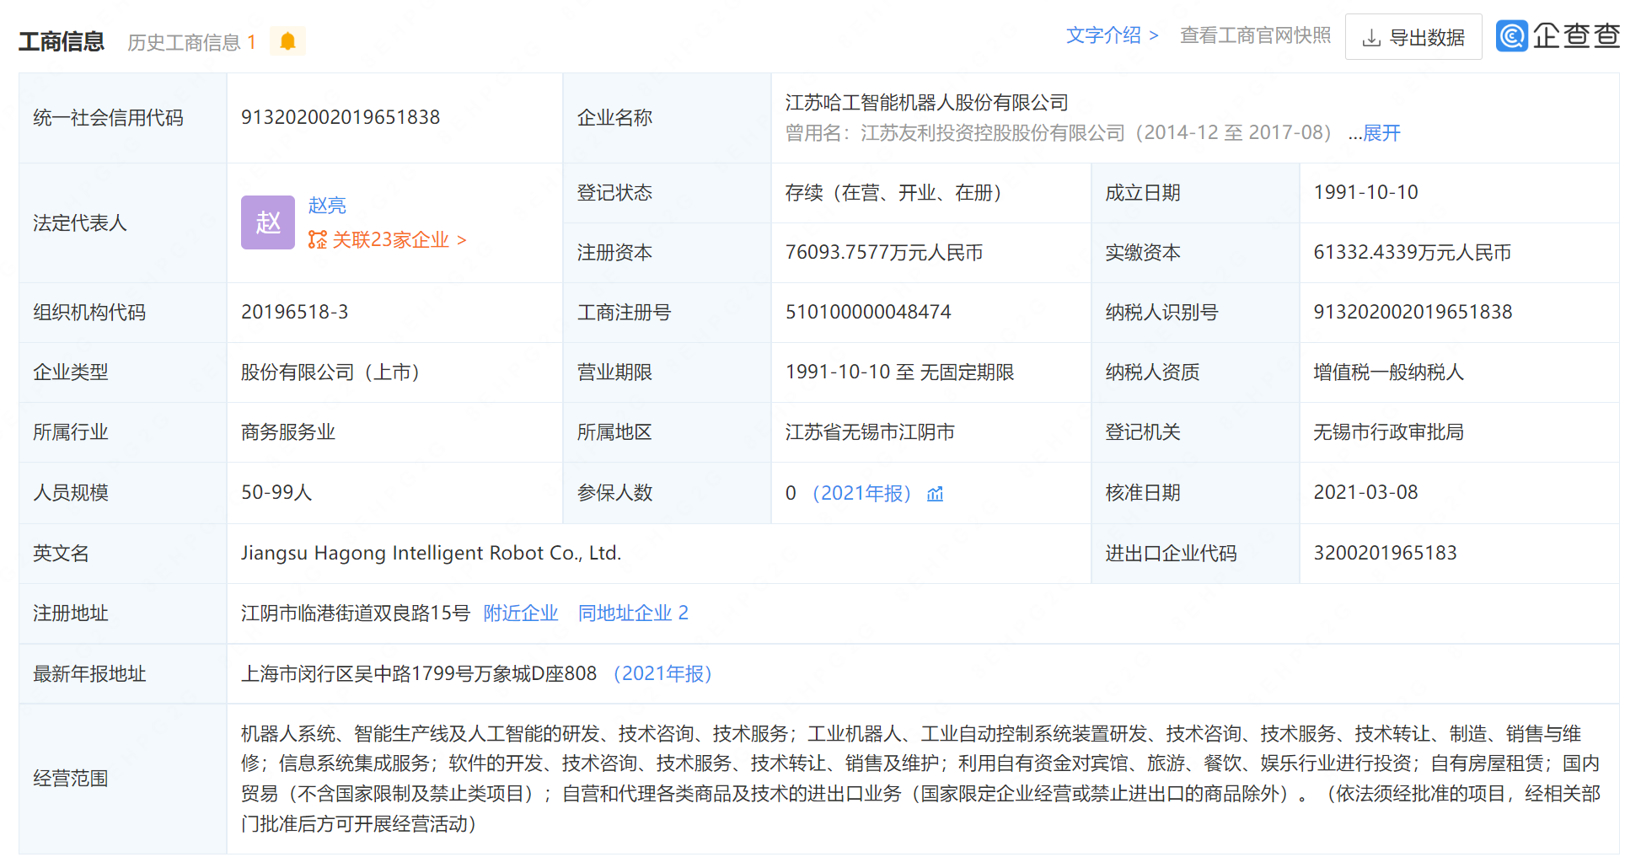
Task: Expand former names with 展开
Action: tap(1381, 133)
